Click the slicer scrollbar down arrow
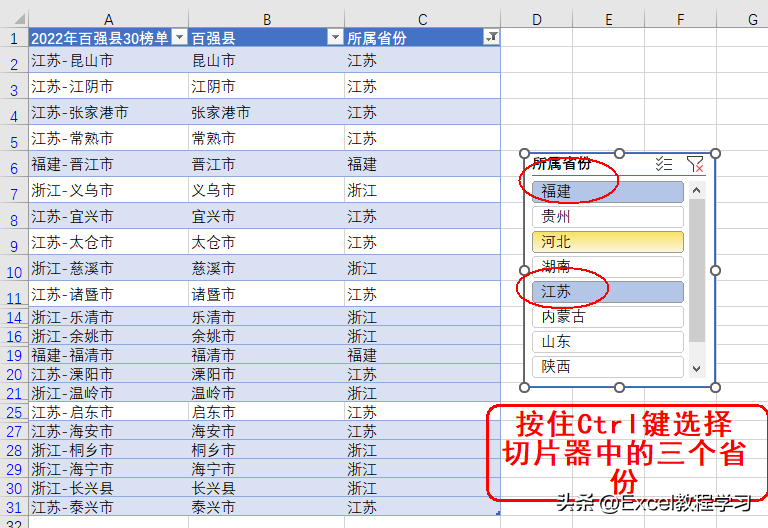This screenshot has width=768, height=528. [x=696, y=369]
